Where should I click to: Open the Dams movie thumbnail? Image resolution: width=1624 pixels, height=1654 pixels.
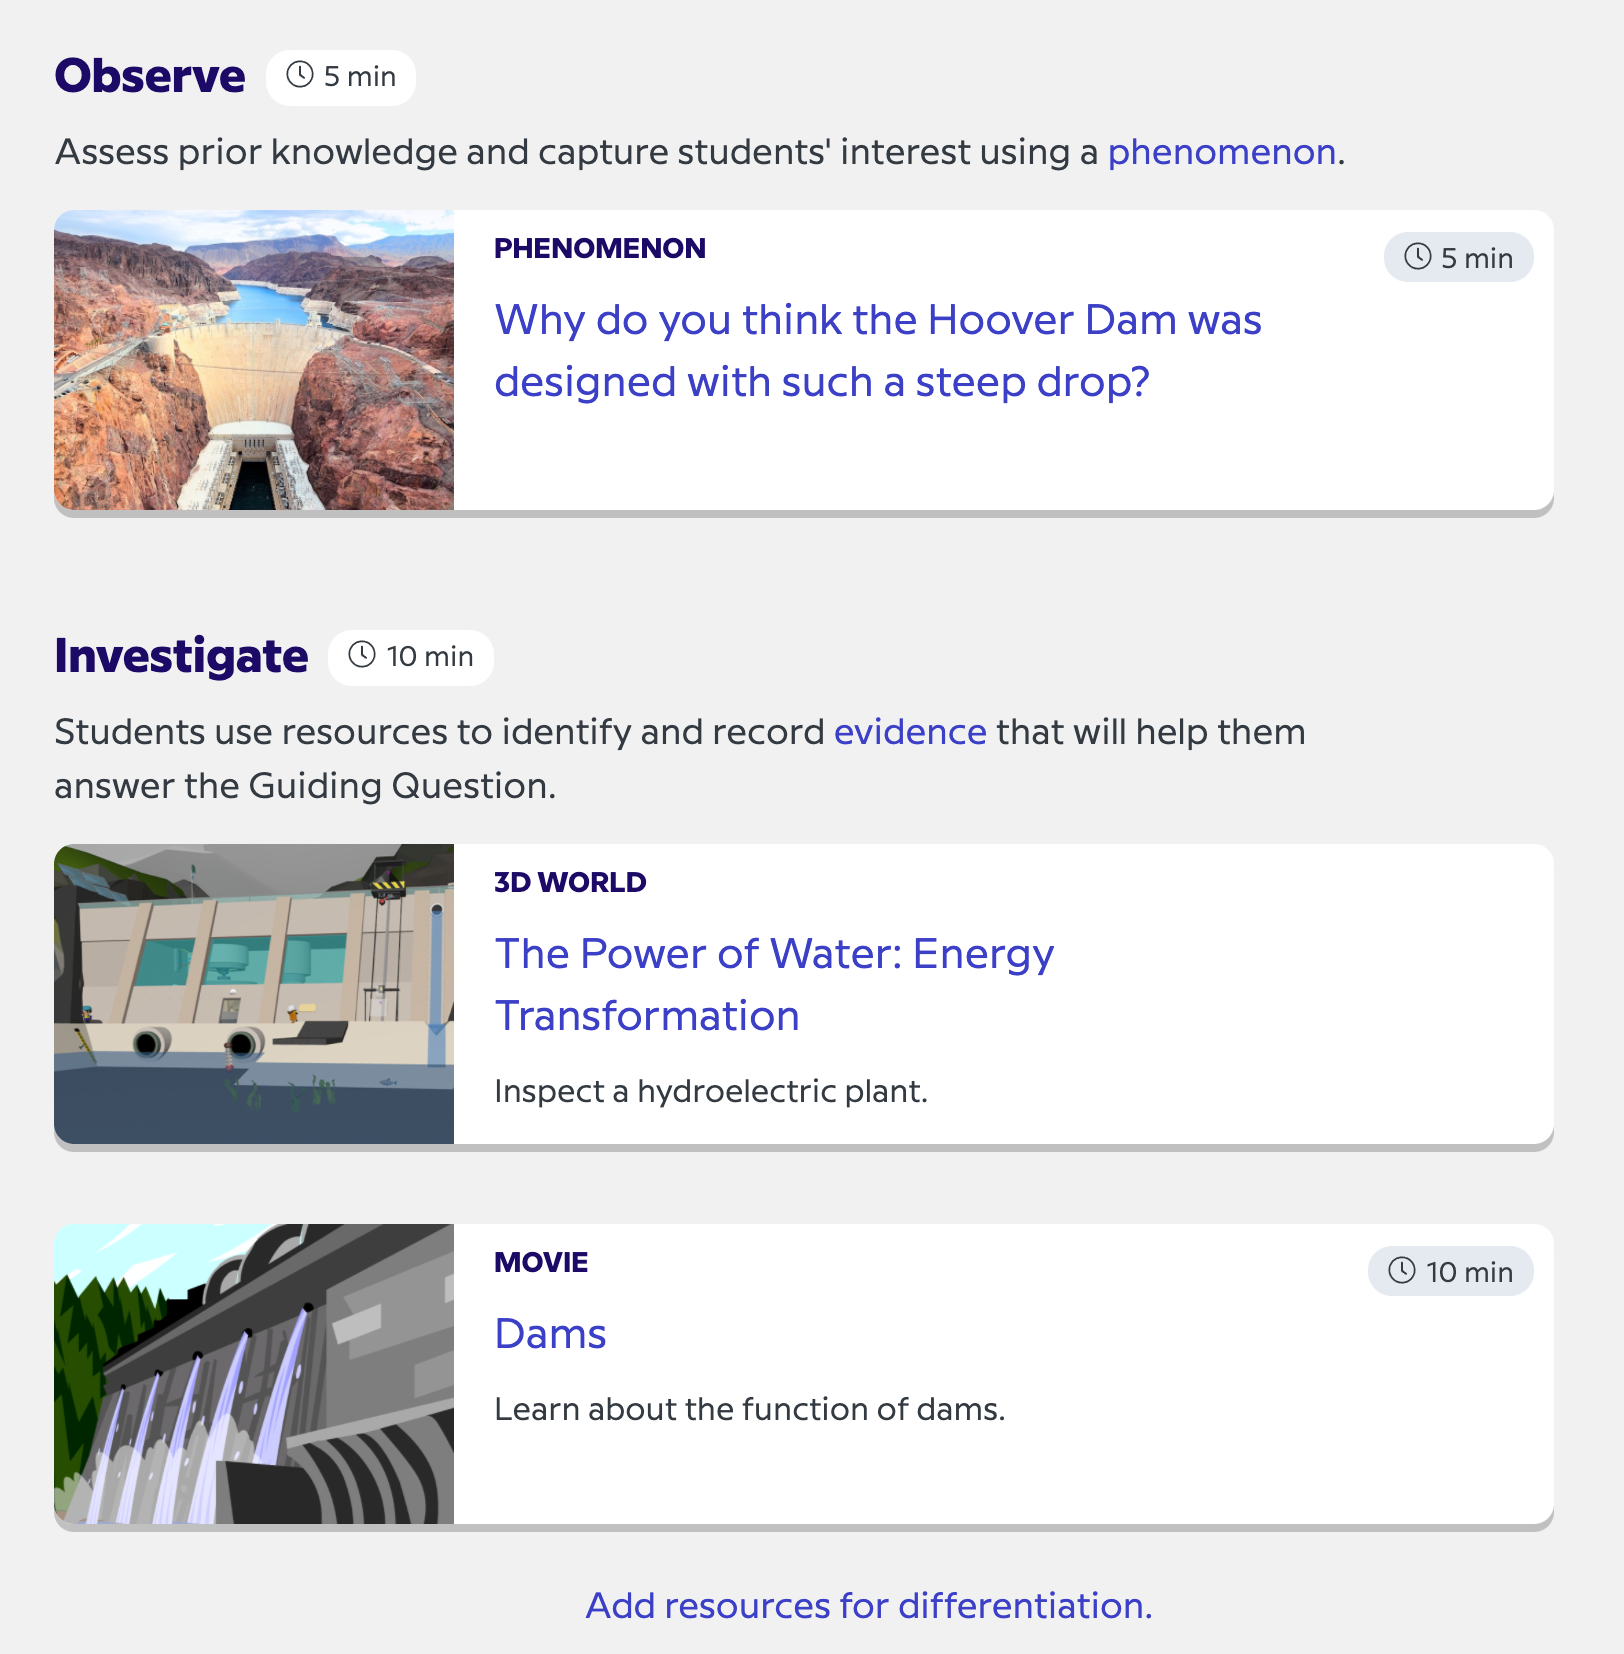coord(254,1374)
